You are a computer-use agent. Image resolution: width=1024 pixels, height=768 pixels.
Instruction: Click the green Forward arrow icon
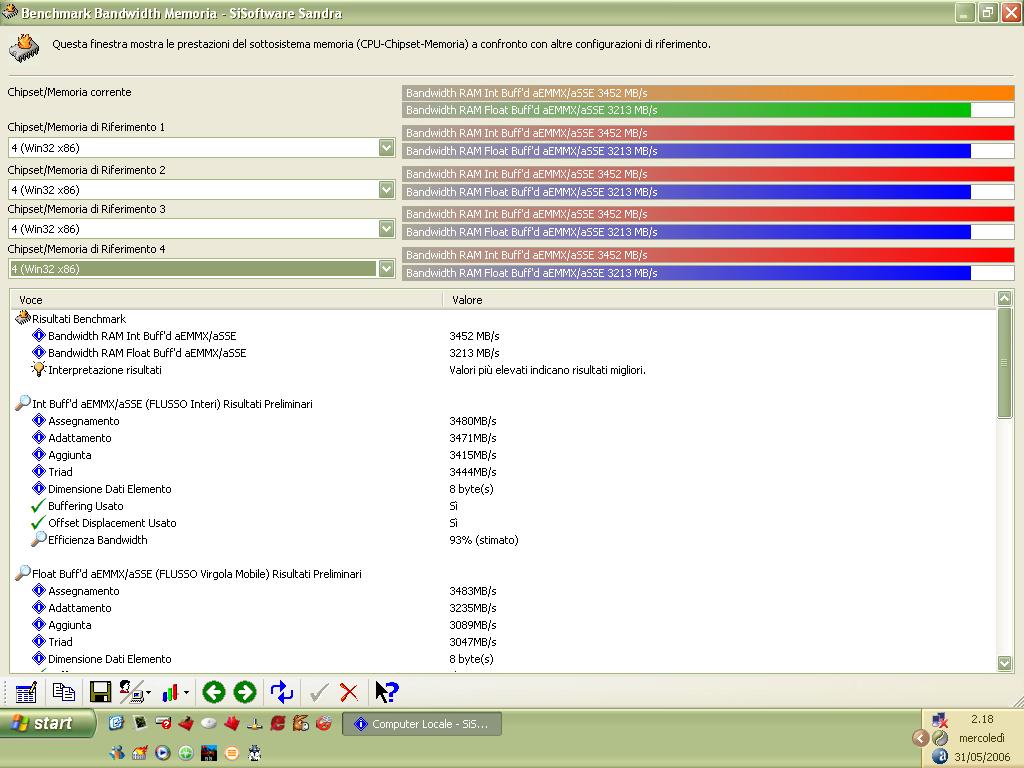click(x=245, y=692)
